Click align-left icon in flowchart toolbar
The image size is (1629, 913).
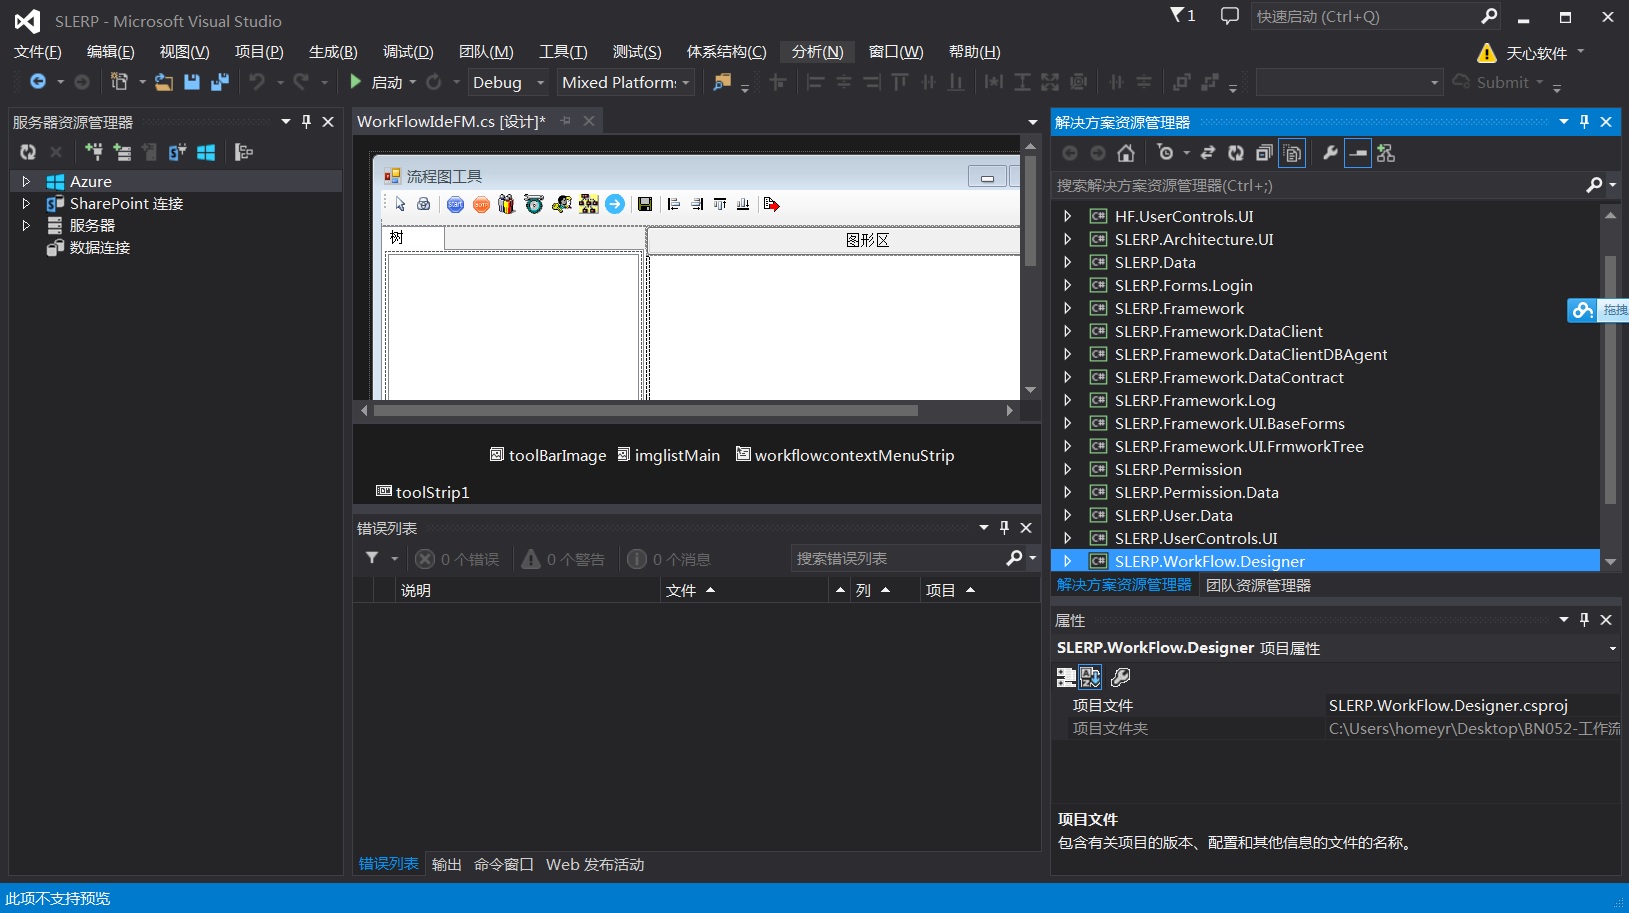(x=674, y=204)
